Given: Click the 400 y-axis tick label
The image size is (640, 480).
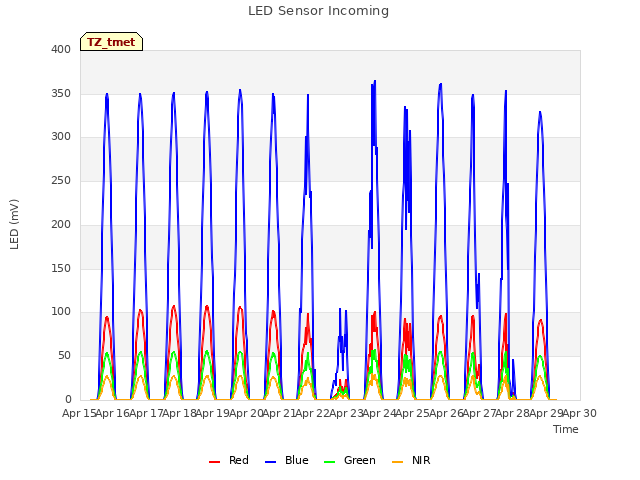Looking at the screenshot, I should coord(61,49).
